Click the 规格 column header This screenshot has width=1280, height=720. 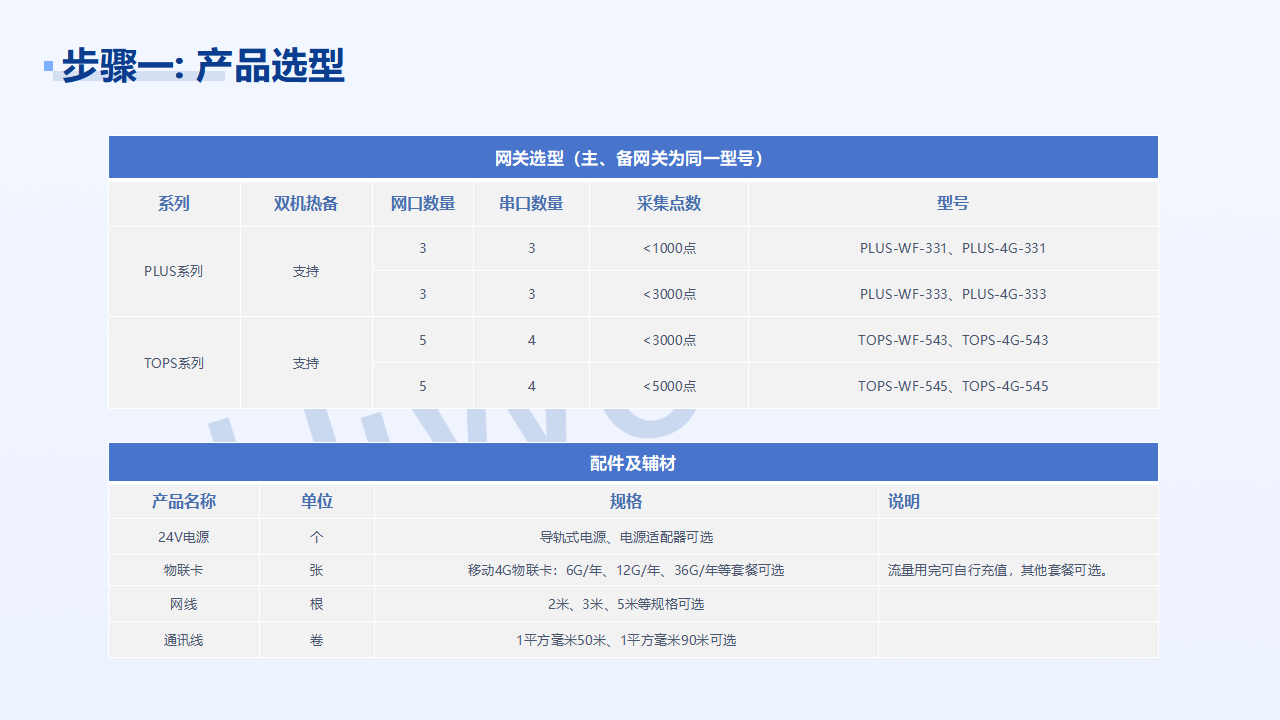coord(626,501)
